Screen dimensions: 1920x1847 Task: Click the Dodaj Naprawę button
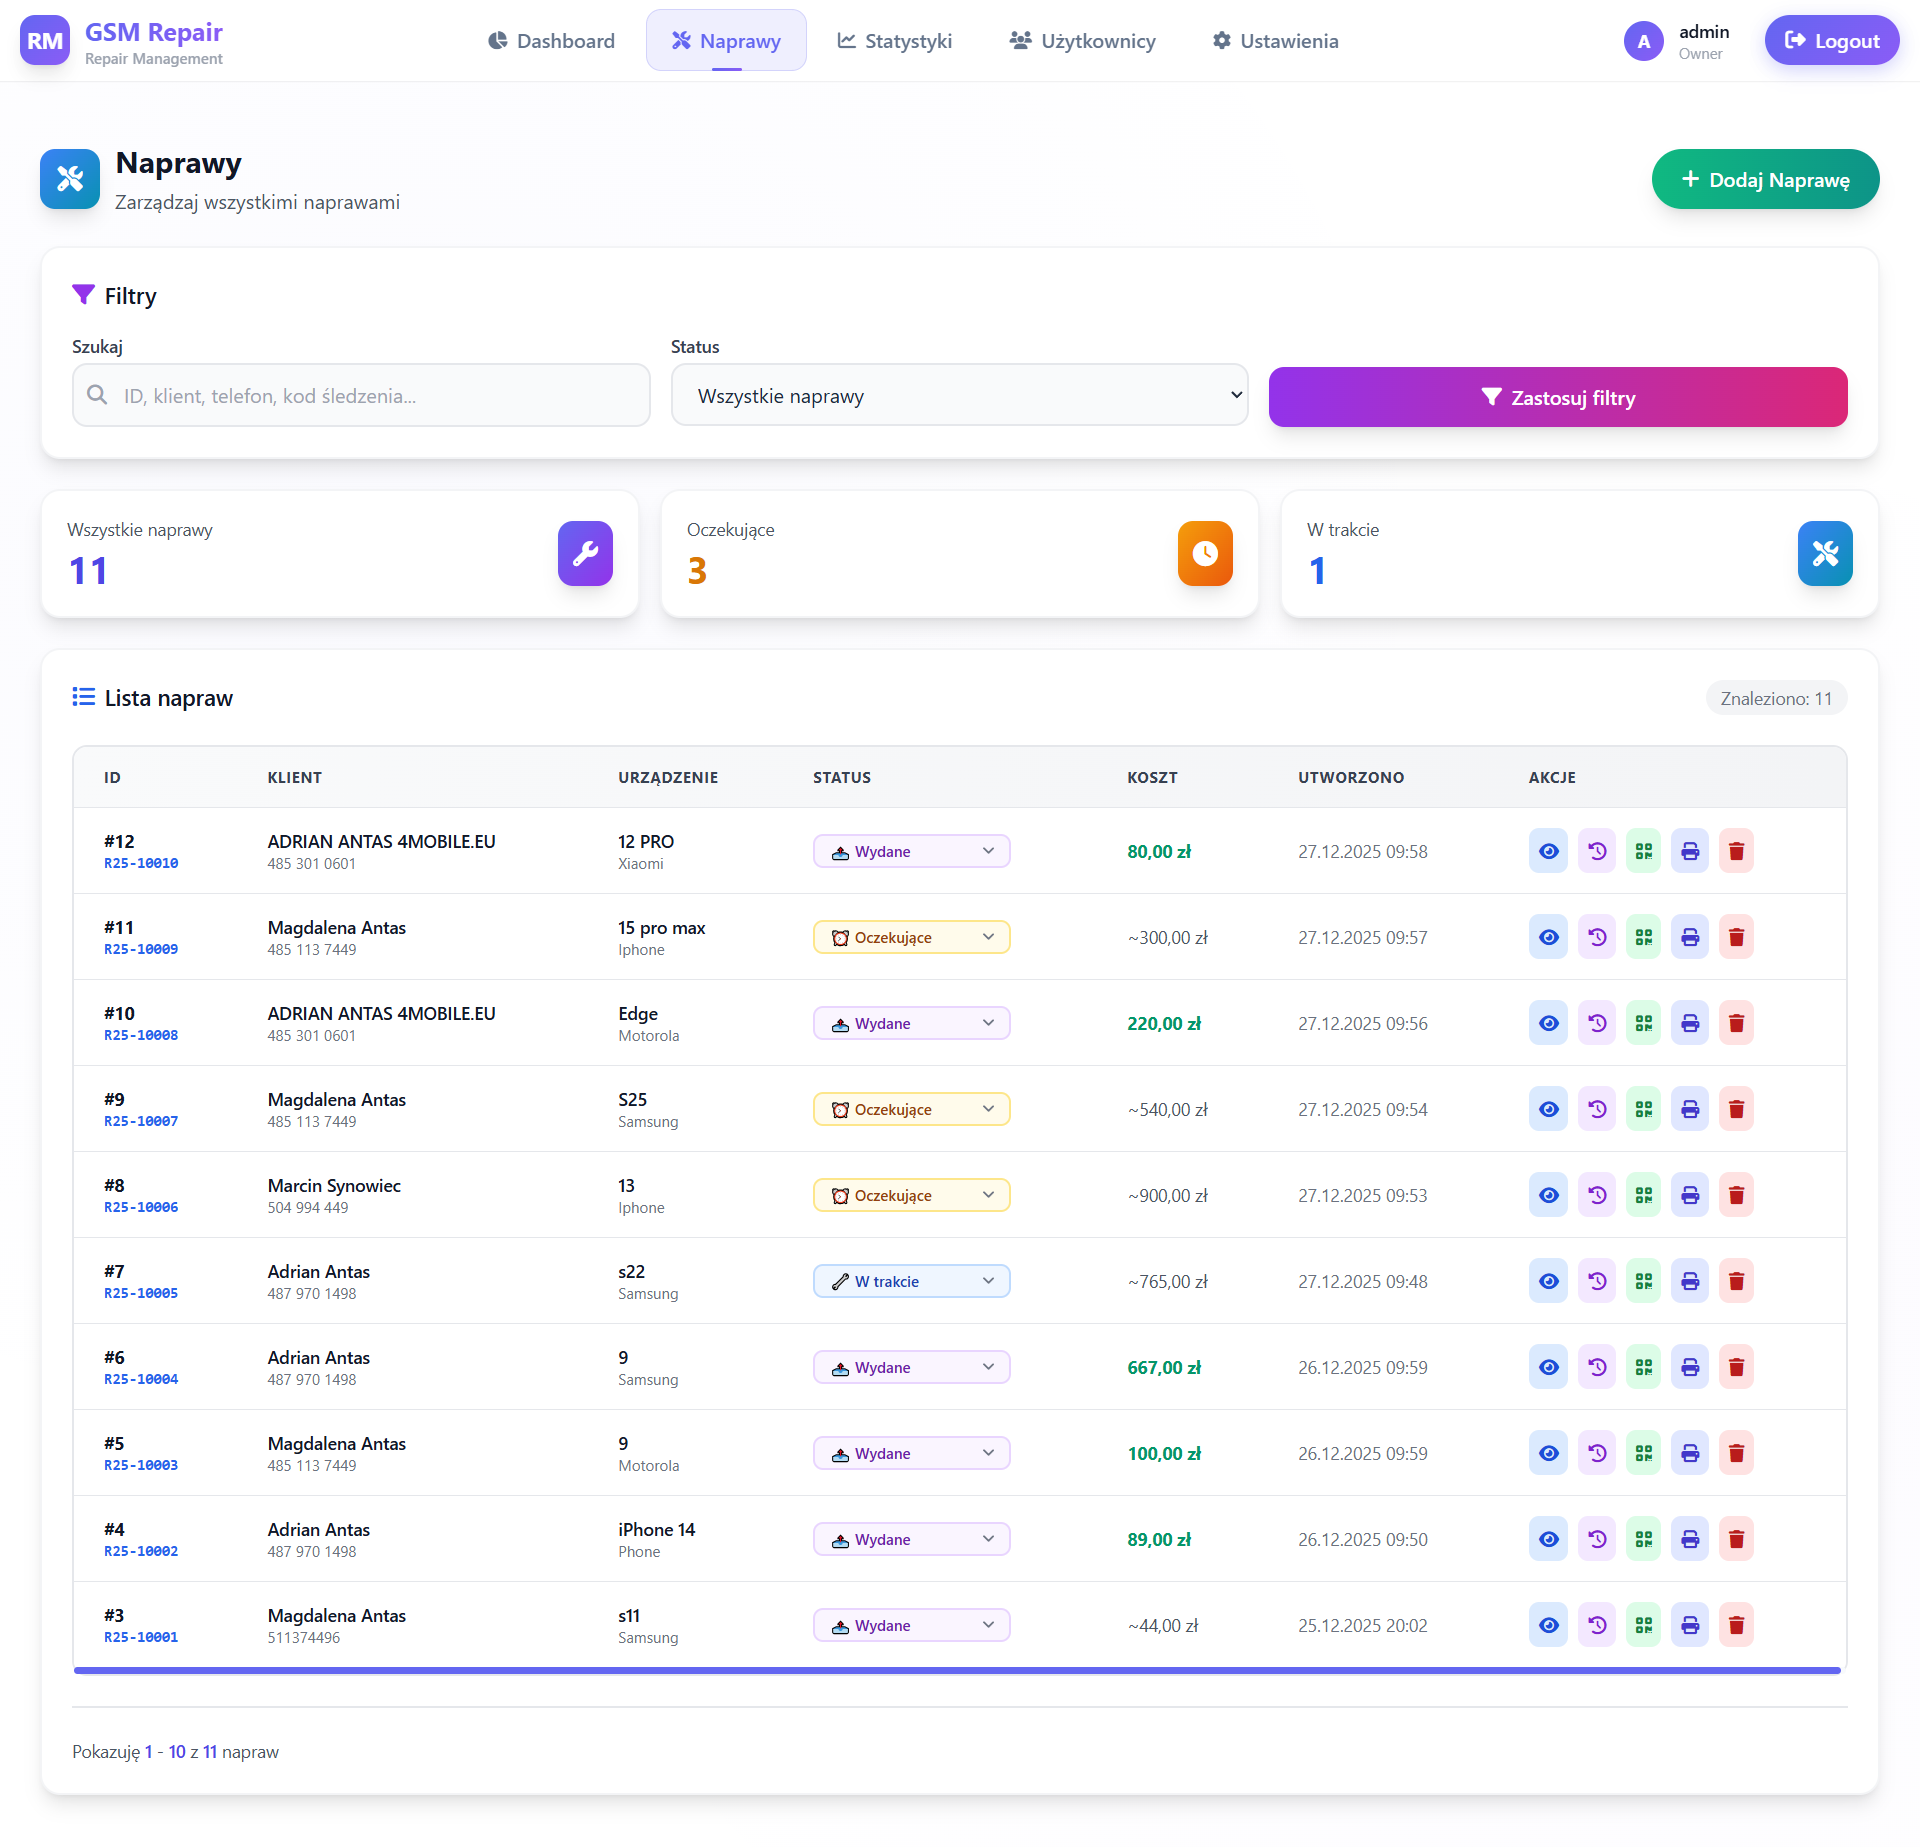[x=1765, y=179]
